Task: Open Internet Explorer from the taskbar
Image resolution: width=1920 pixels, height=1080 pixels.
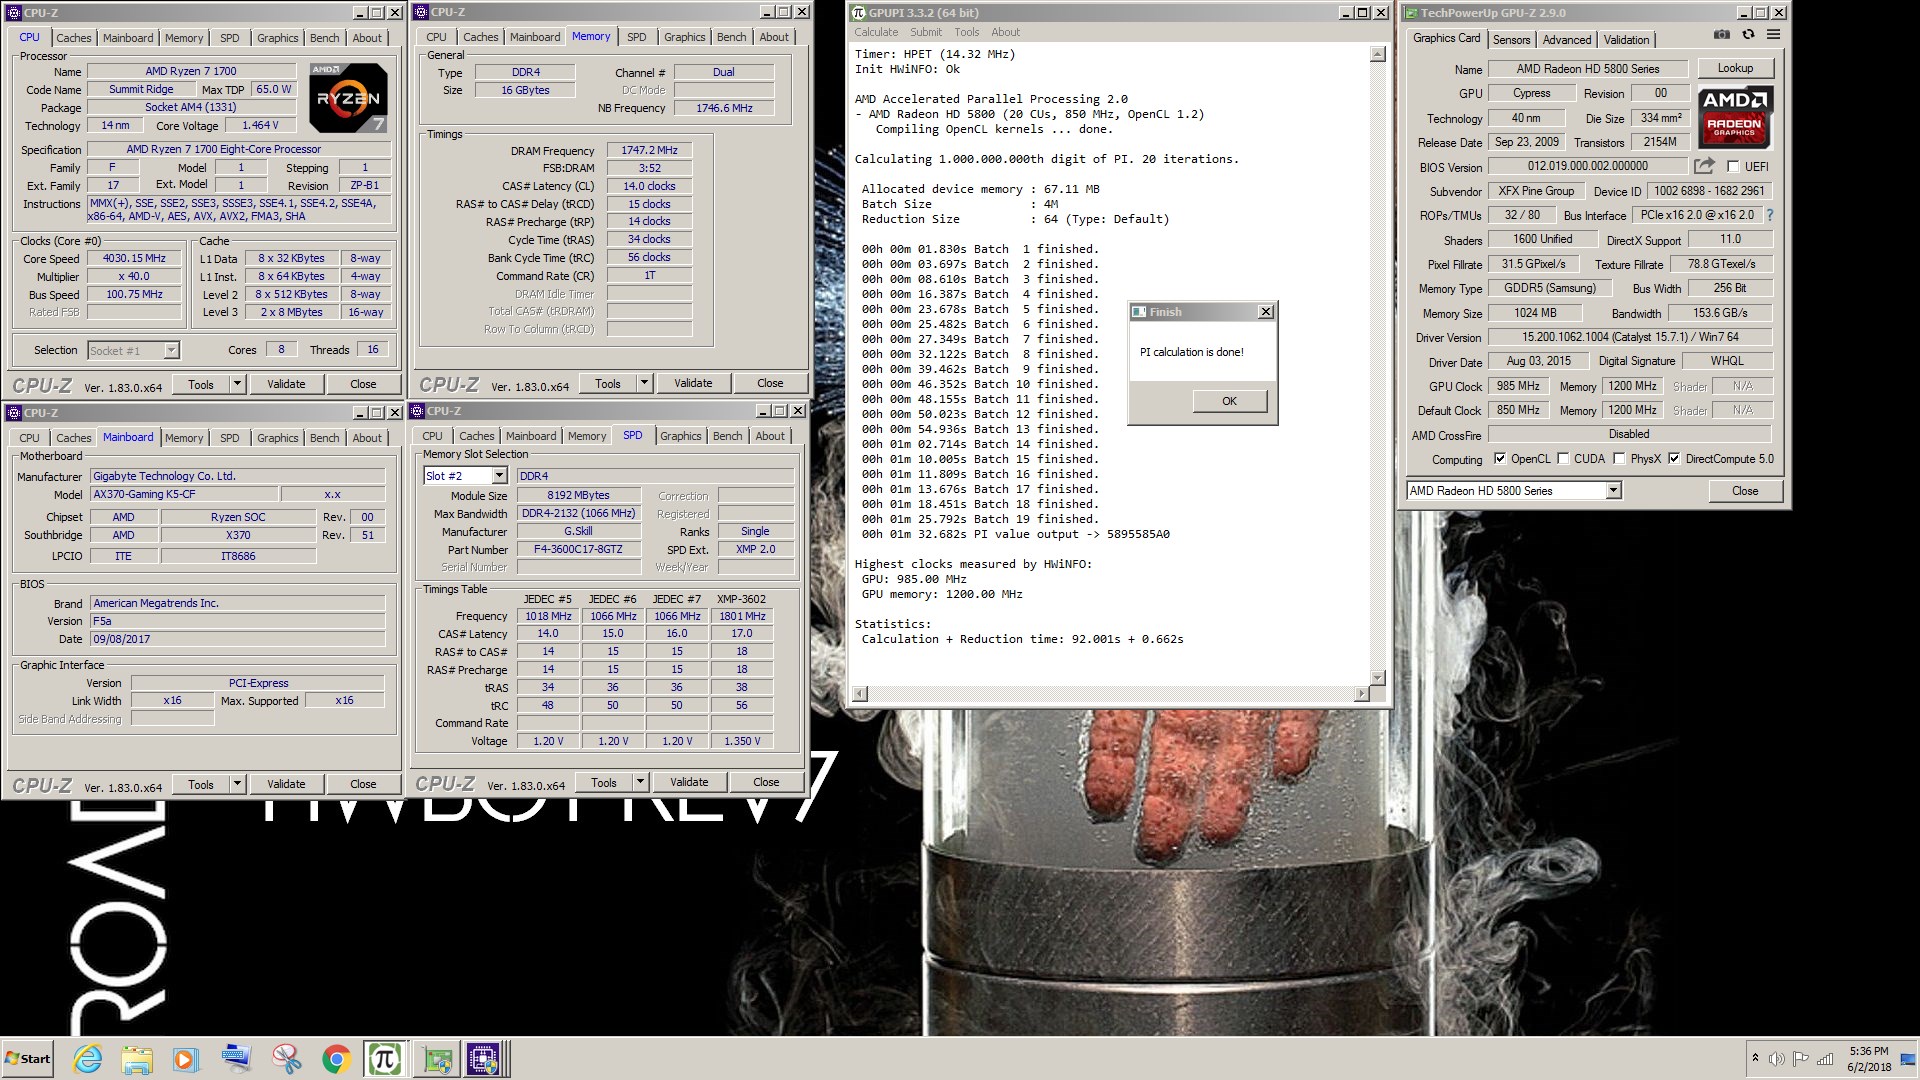Action: pyautogui.click(x=87, y=1059)
